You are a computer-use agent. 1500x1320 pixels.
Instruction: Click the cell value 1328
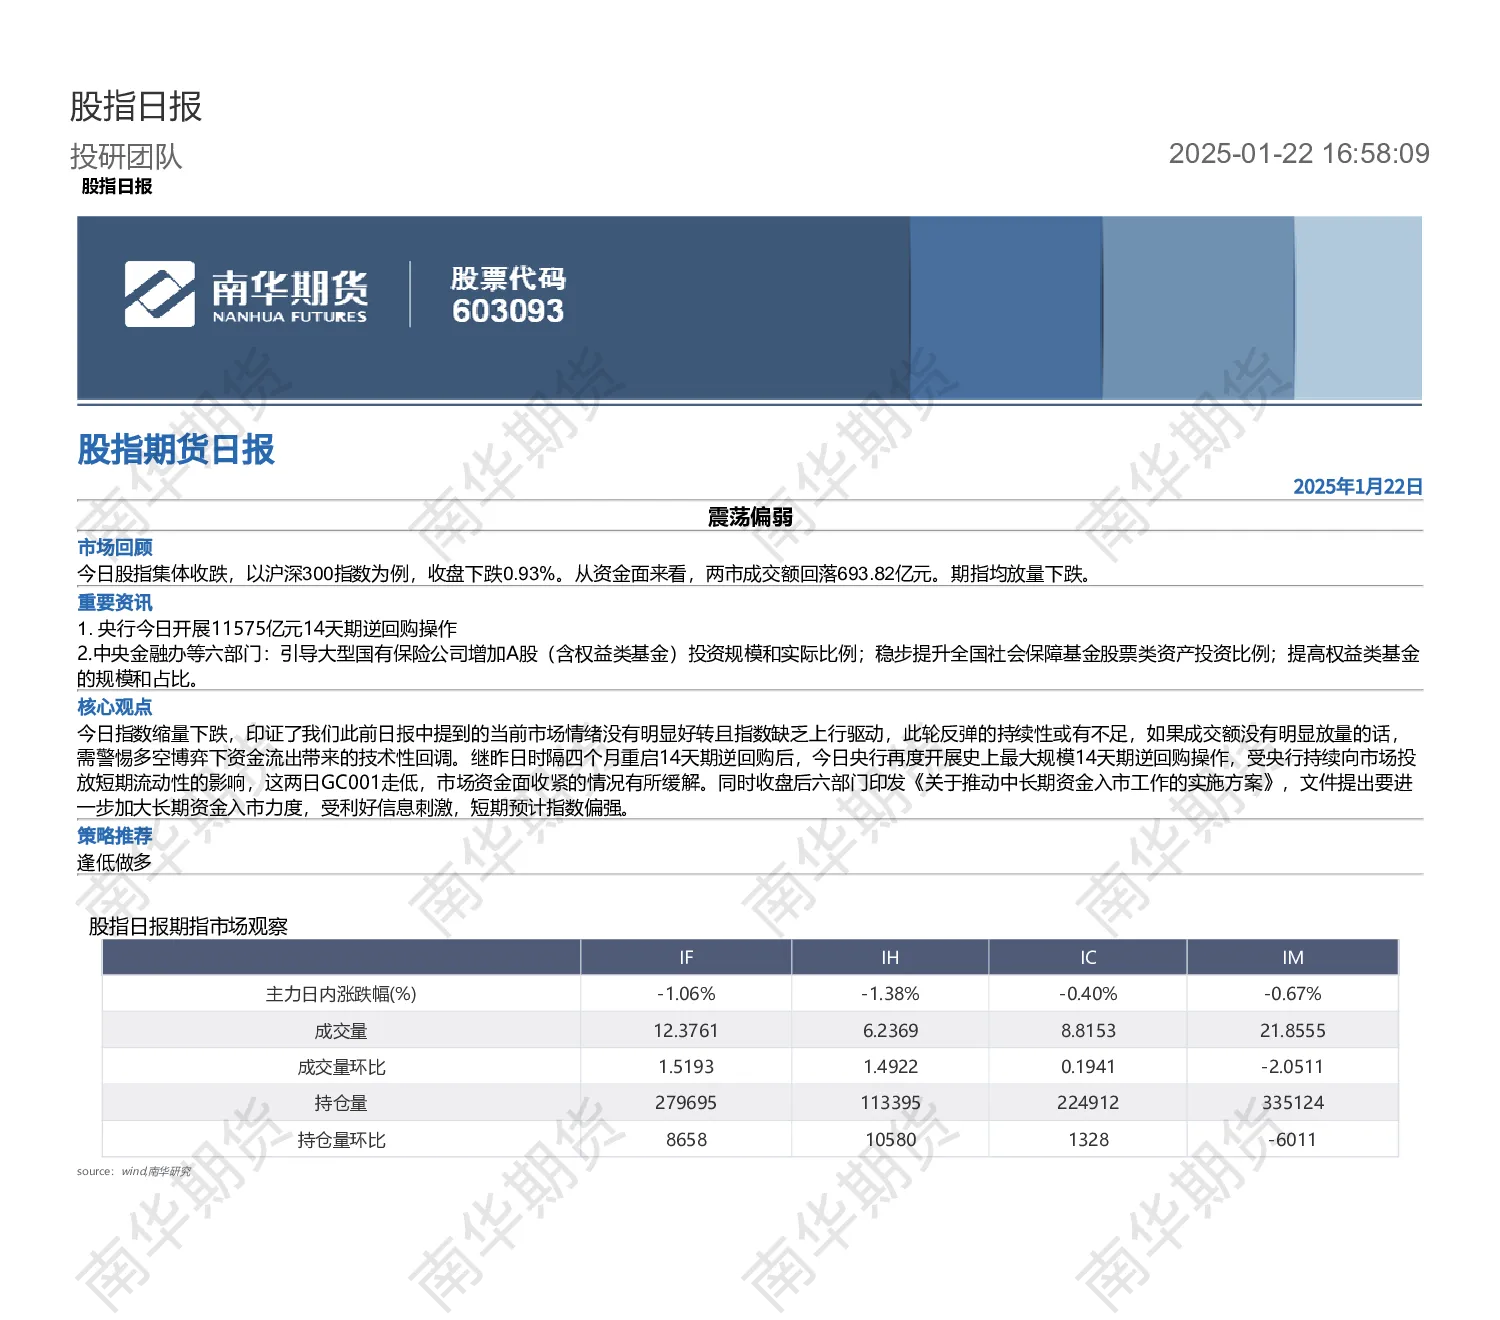point(1088,1140)
